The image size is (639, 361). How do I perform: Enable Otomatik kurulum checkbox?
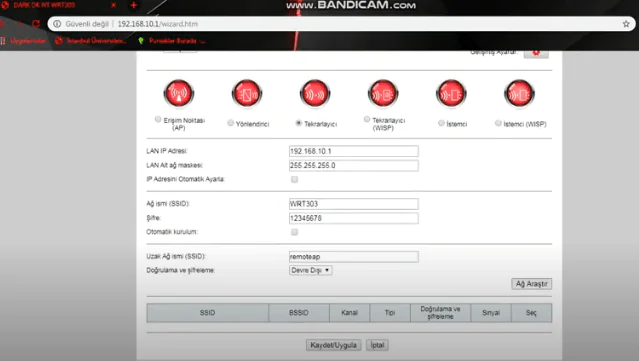294,232
